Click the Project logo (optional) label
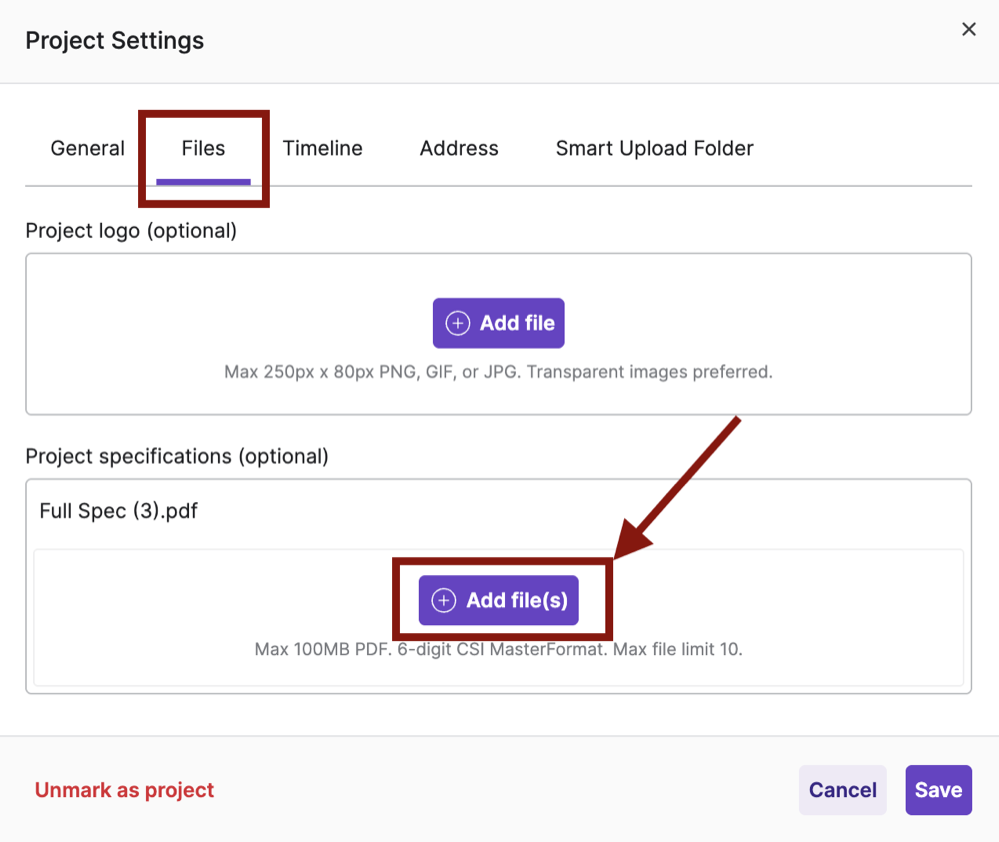The image size is (999, 842). coord(131,231)
